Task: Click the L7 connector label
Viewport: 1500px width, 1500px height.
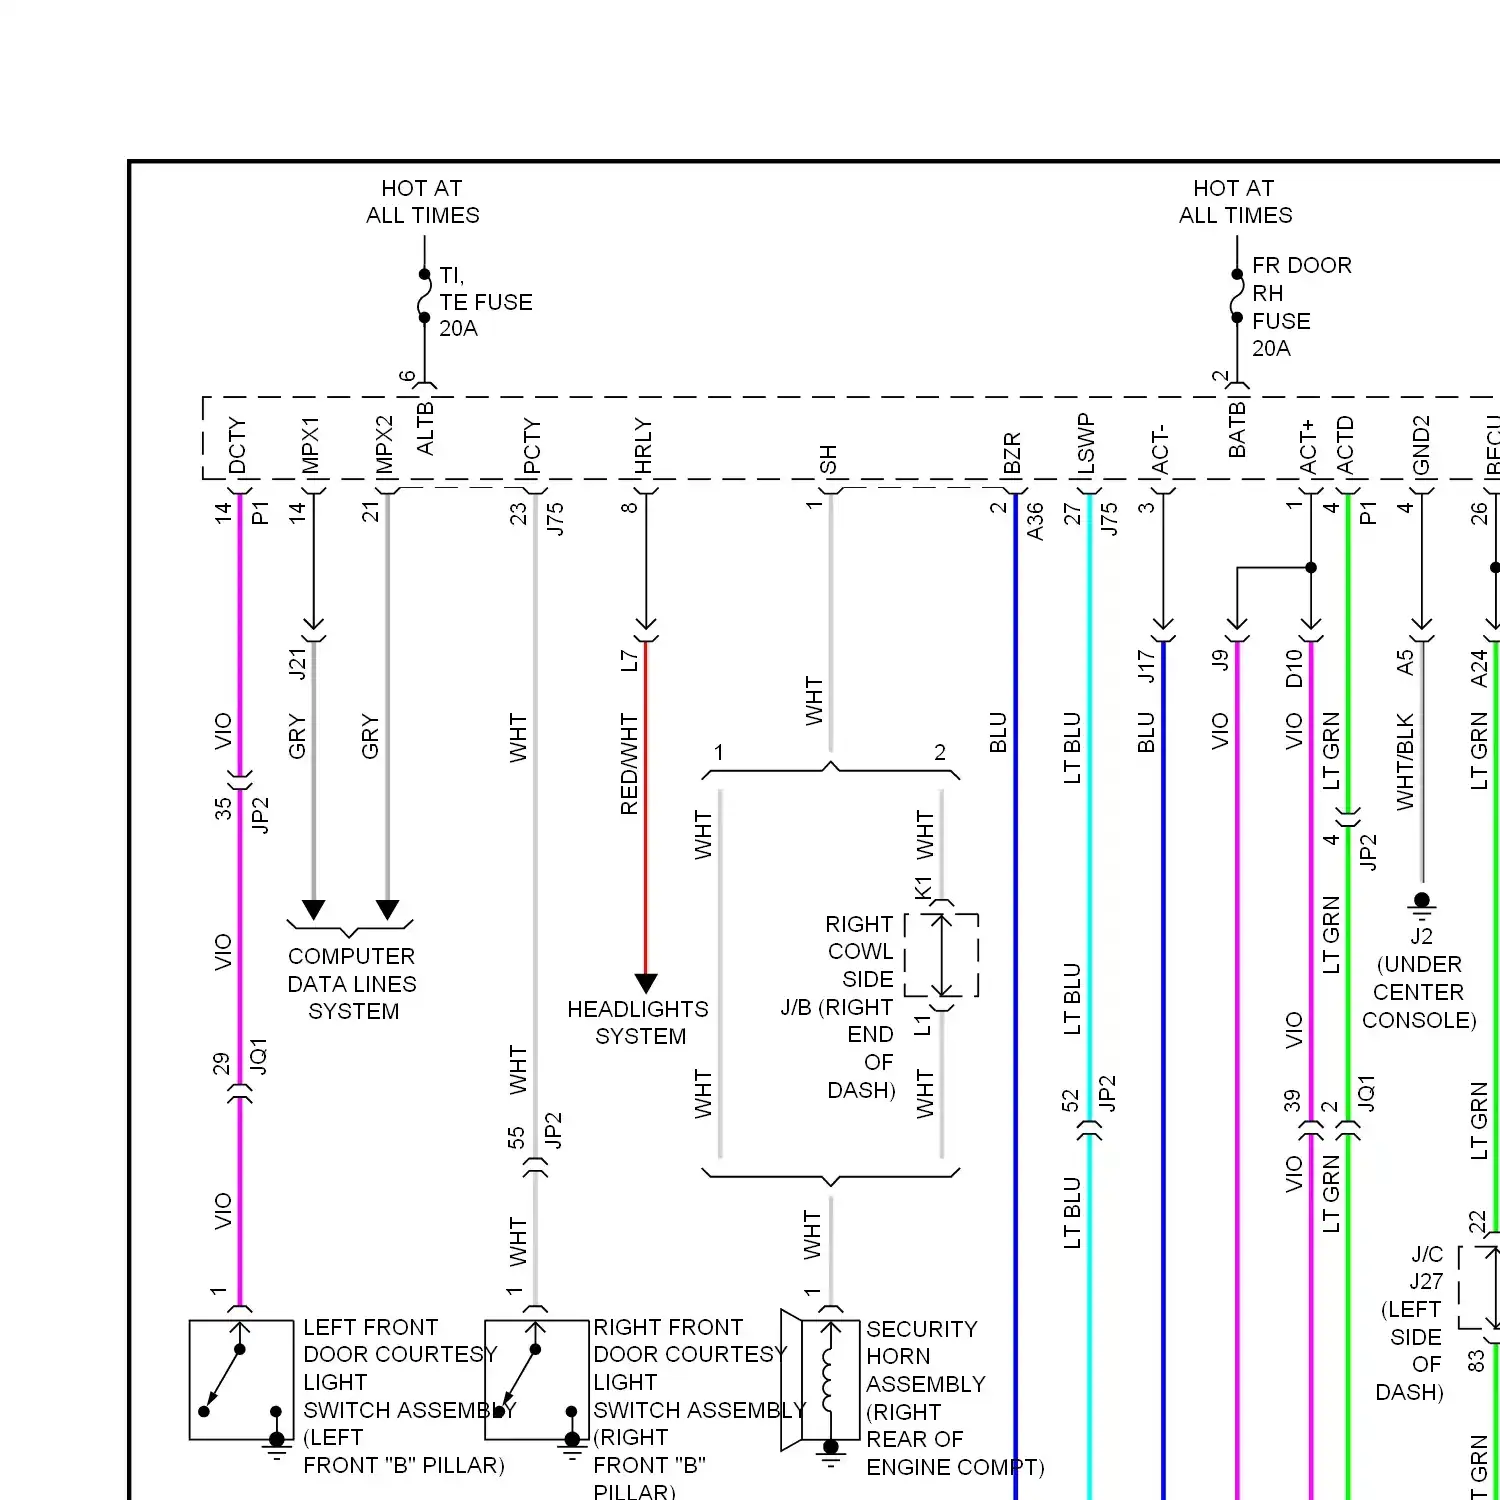Action: (x=629, y=661)
